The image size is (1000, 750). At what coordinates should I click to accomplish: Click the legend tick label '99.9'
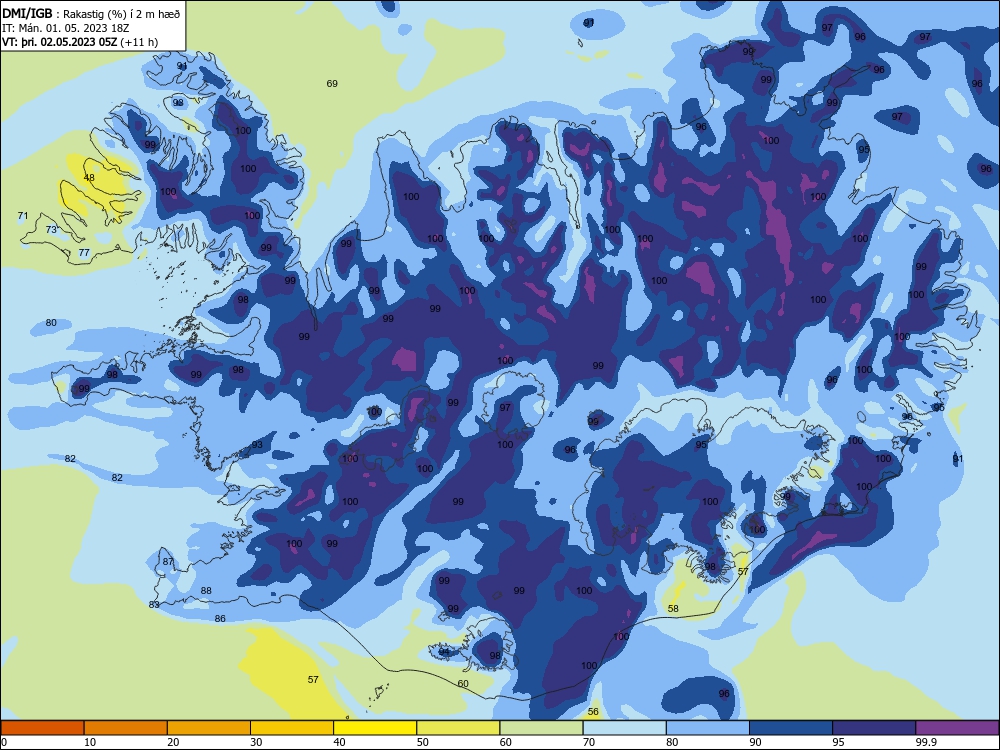925,742
